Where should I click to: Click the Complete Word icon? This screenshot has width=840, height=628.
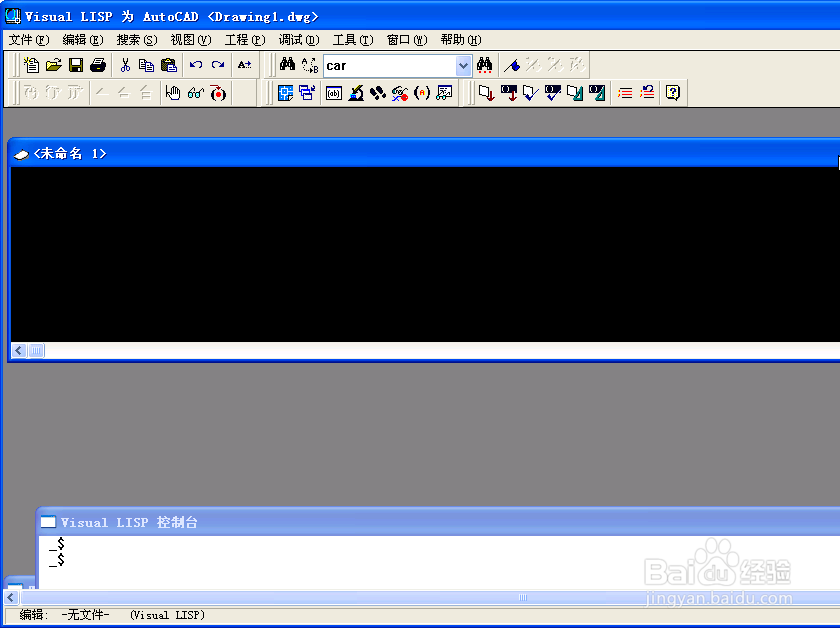(x=244, y=65)
